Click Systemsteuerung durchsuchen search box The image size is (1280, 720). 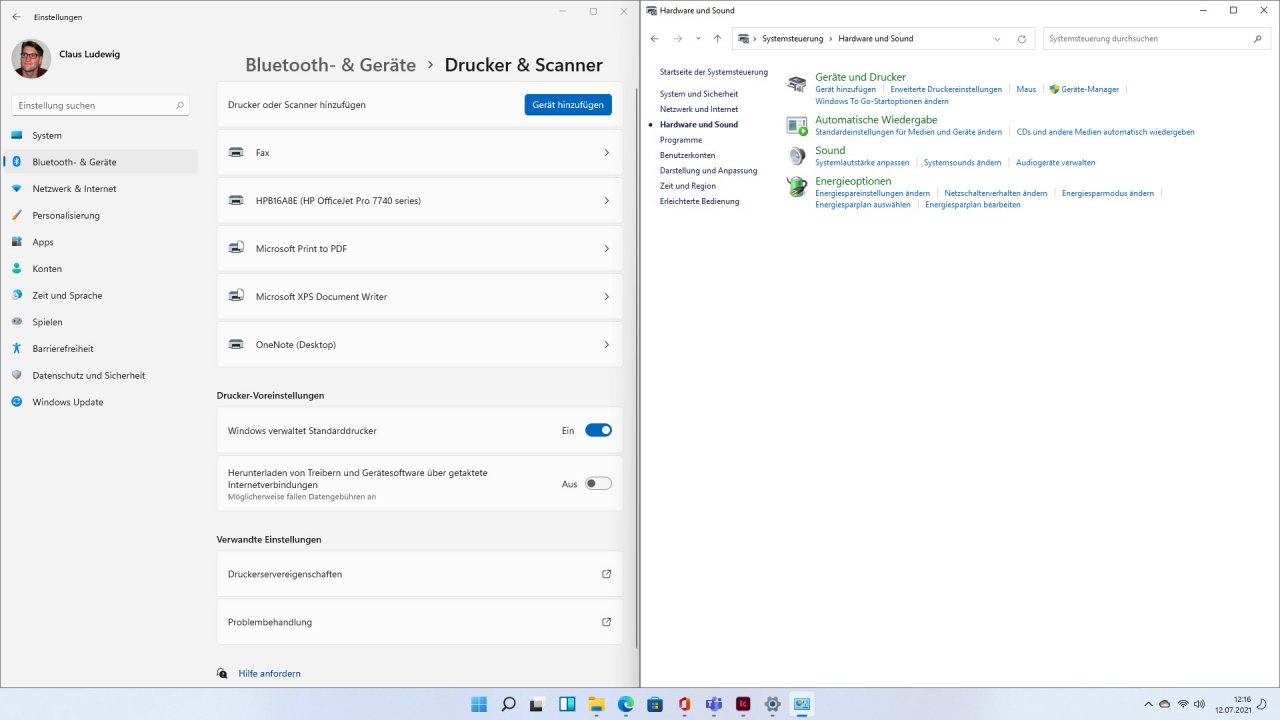point(1156,39)
